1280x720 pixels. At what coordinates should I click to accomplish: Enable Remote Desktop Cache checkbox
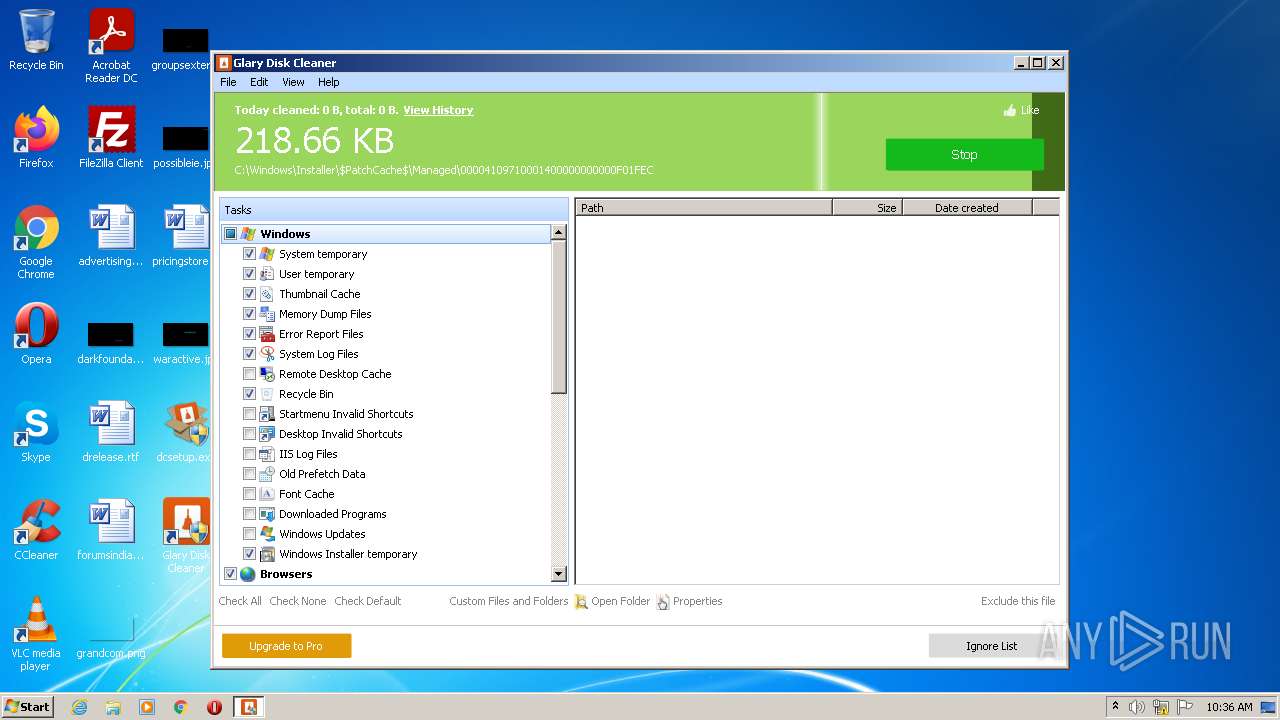tap(250, 374)
